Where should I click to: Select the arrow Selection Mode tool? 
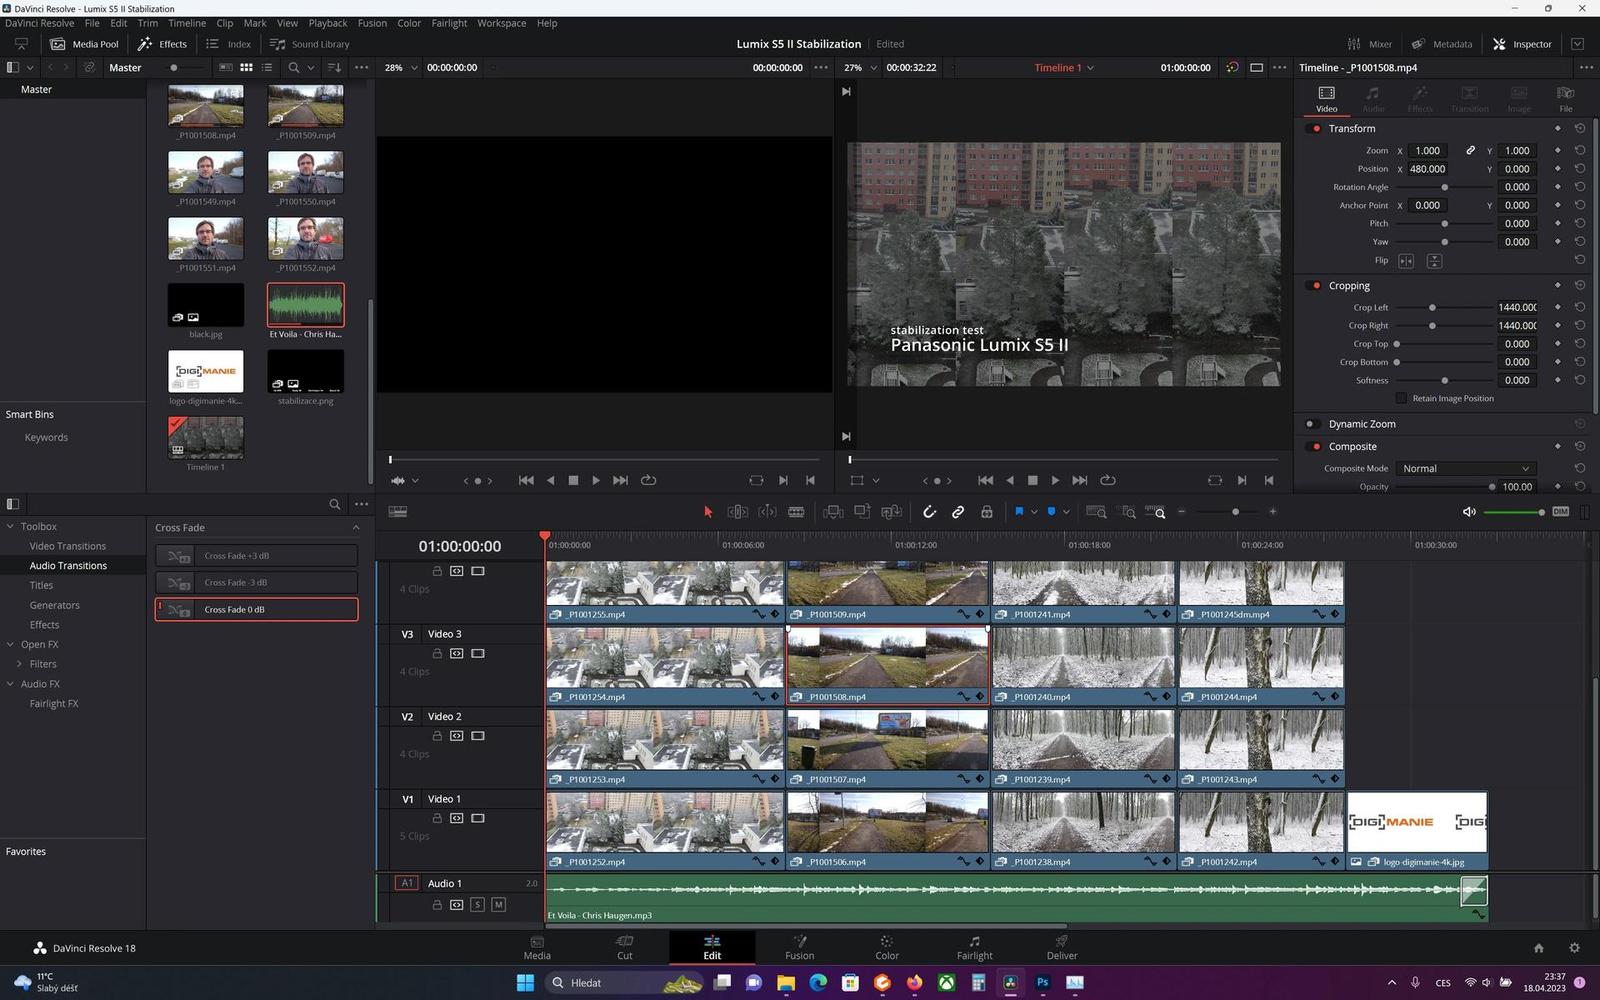click(x=708, y=512)
